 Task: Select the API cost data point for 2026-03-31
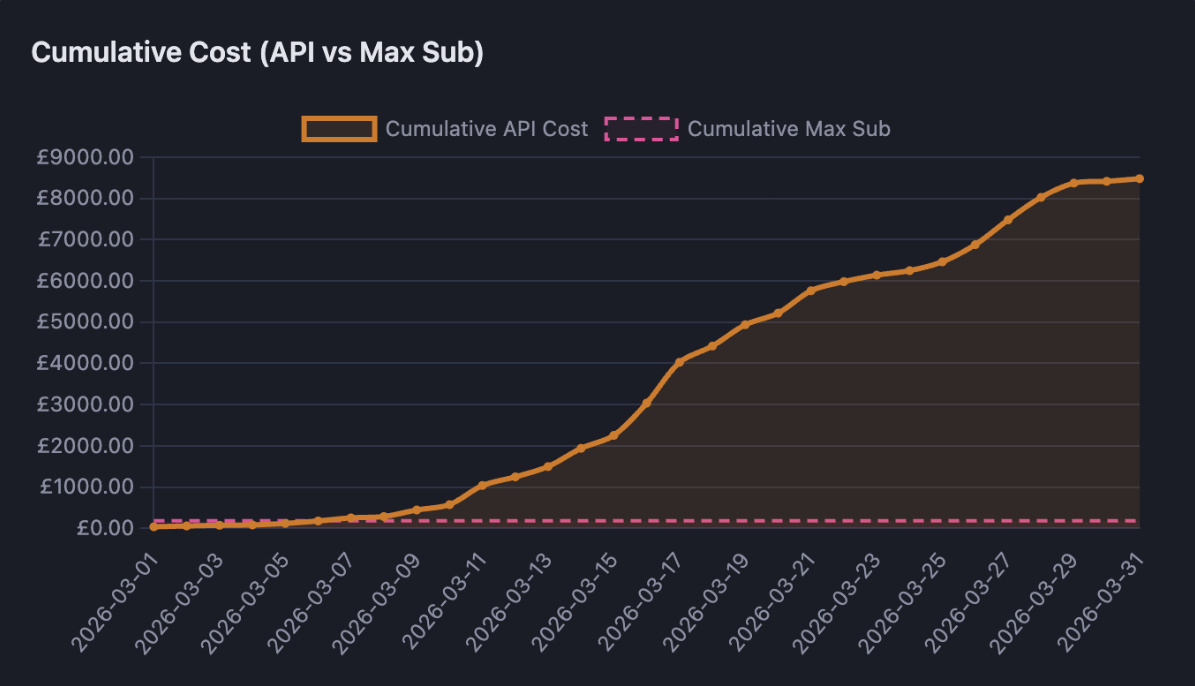tap(1139, 179)
